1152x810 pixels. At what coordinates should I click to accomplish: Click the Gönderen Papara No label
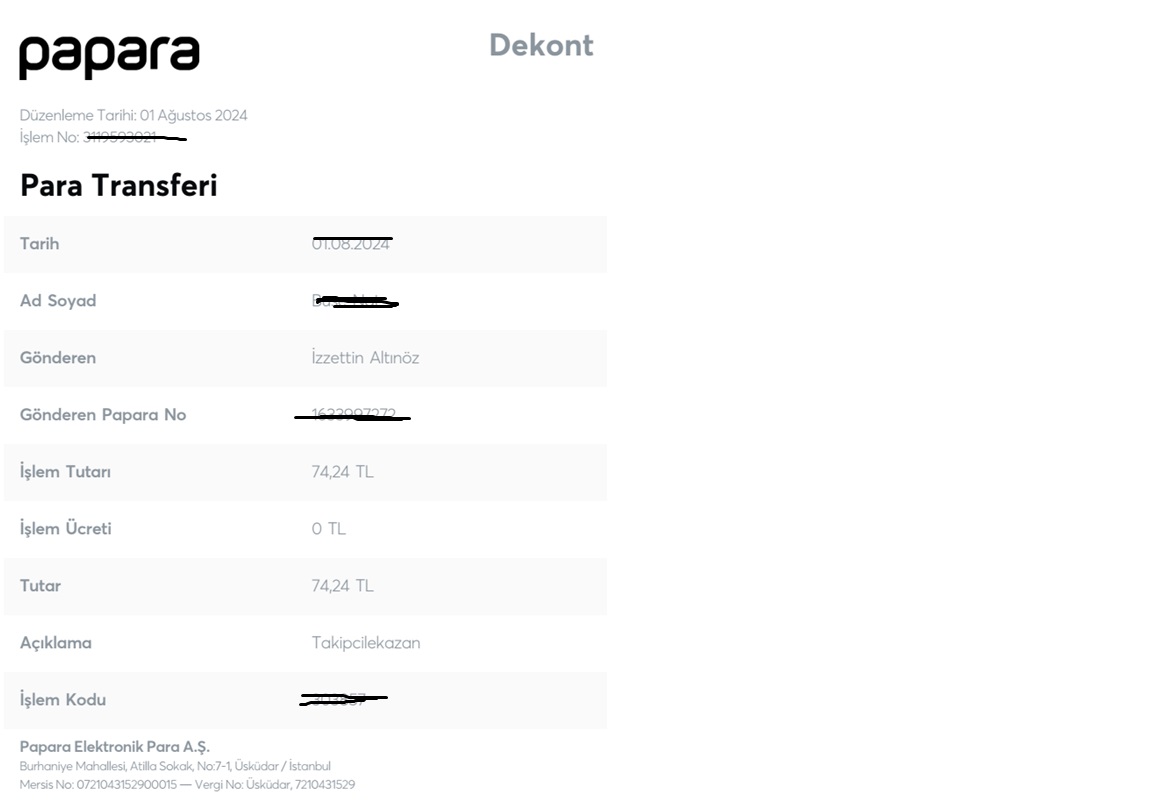pos(103,415)
